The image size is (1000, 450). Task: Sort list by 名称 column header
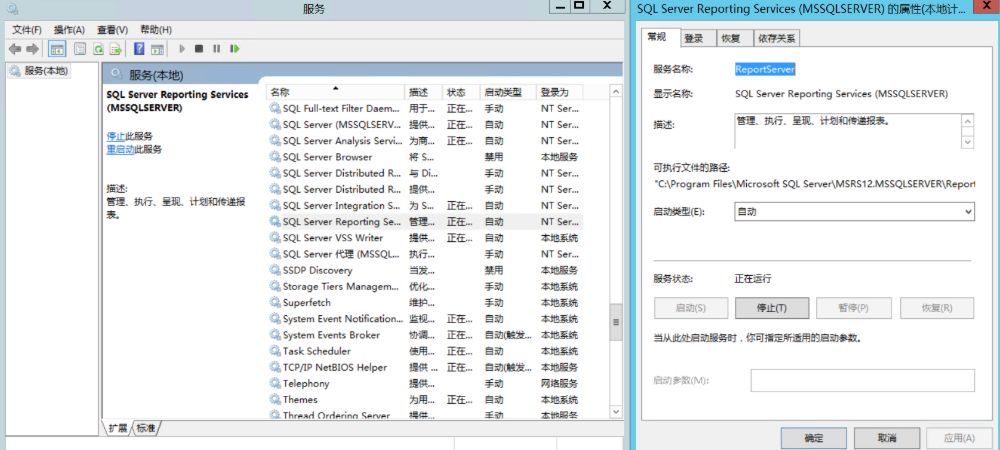click(335, 92)
